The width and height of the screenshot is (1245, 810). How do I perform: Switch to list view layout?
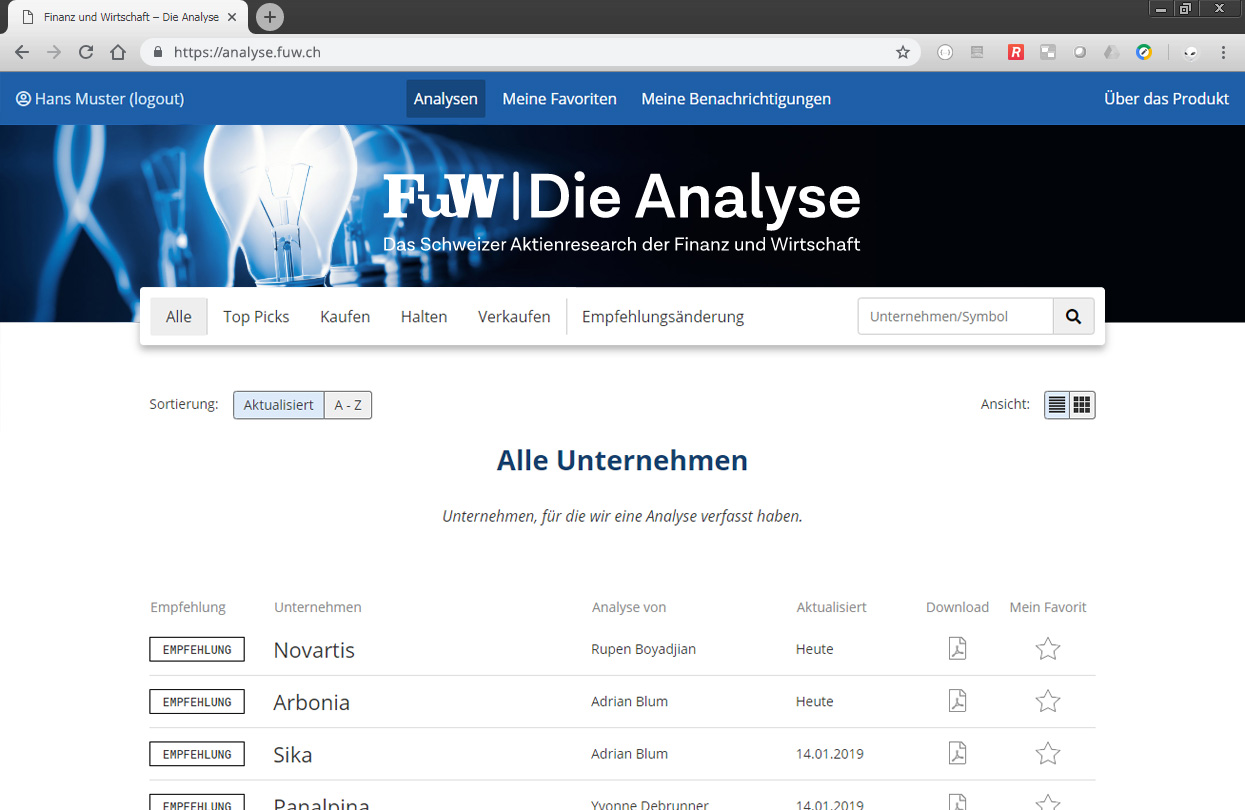point(1057,405)
